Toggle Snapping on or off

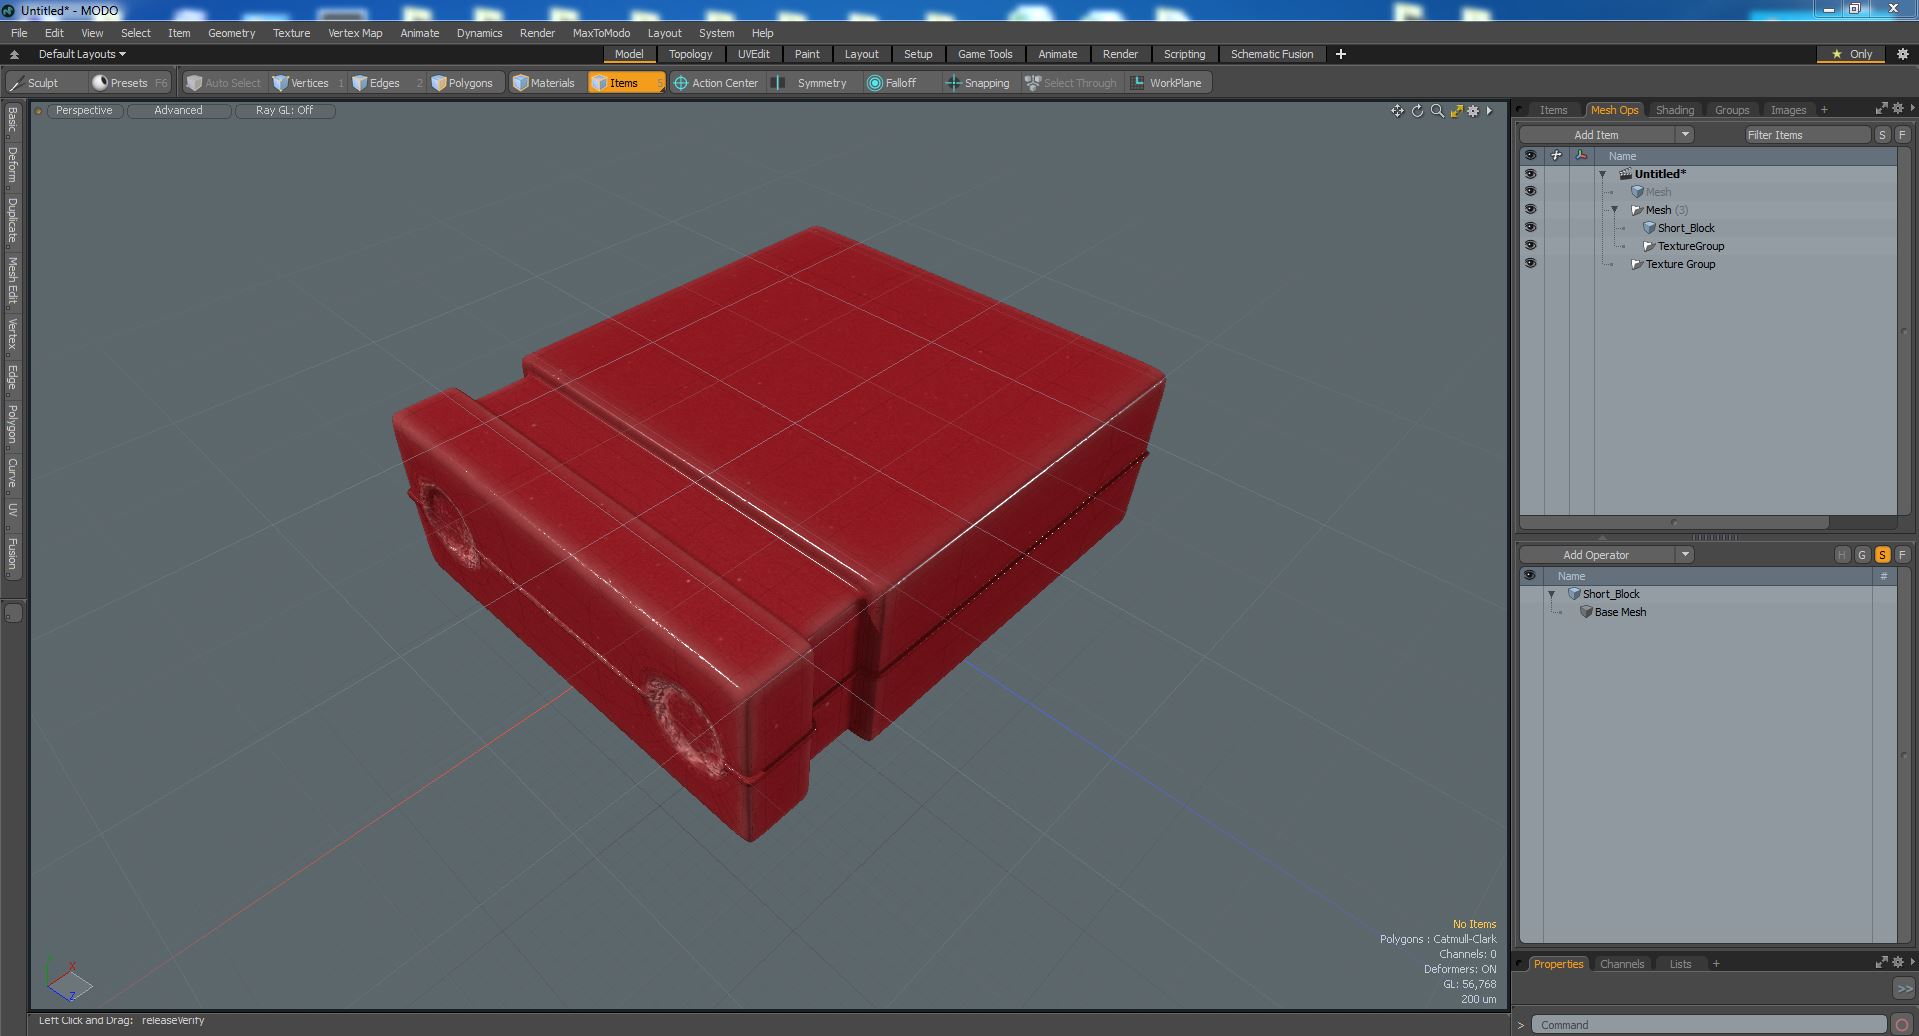click(978, 83)
